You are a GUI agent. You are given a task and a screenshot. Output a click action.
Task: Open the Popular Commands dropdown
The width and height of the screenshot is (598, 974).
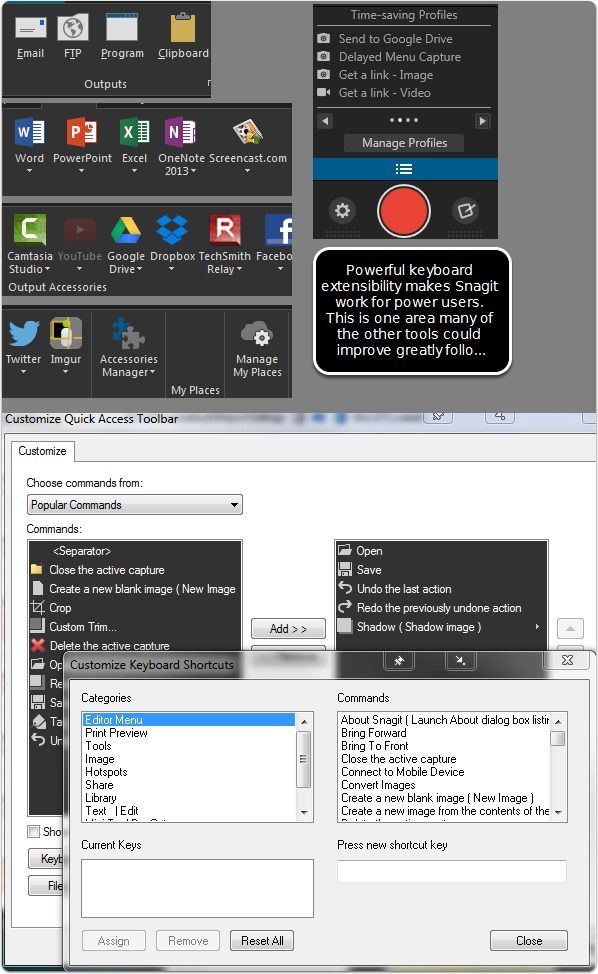[135, 504]
